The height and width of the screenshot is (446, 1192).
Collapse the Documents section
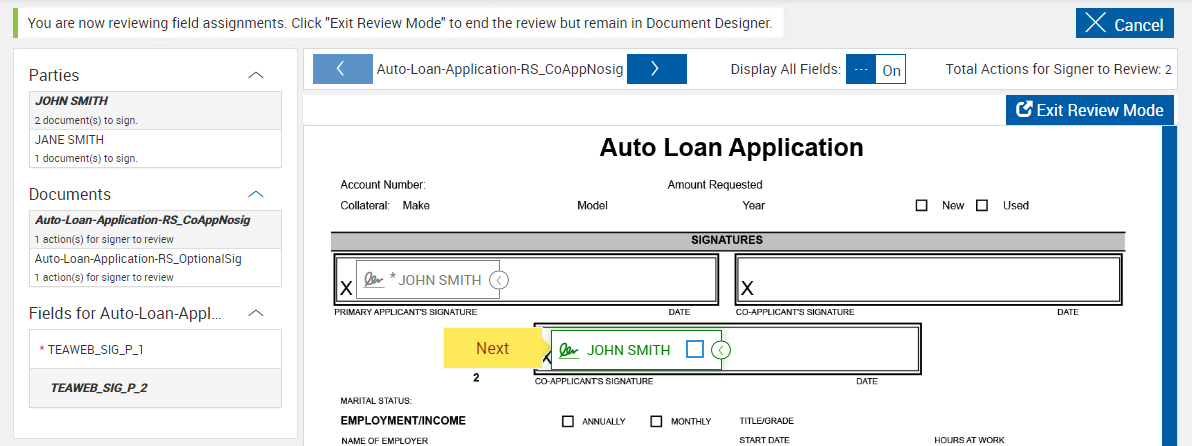[256, 194]
